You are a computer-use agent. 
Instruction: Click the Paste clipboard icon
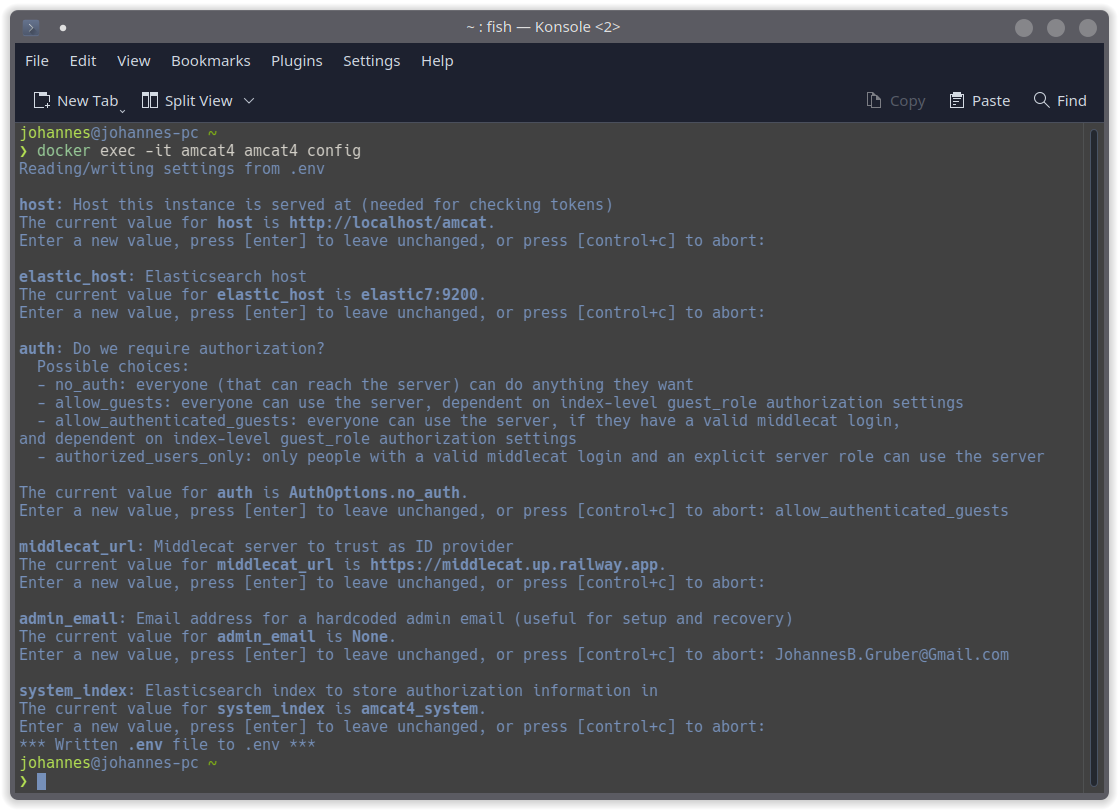click(x=957, y=100)
